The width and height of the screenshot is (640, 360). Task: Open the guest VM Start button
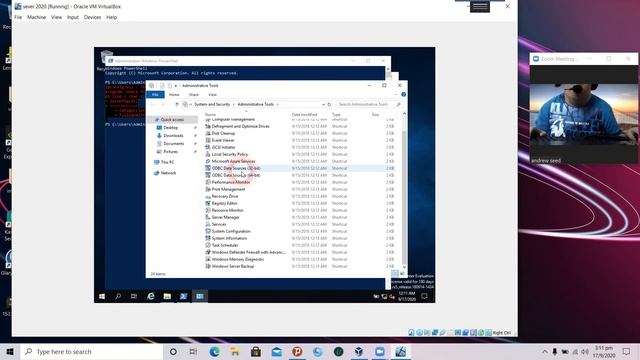pyautogui.click(x=102, y=296)
